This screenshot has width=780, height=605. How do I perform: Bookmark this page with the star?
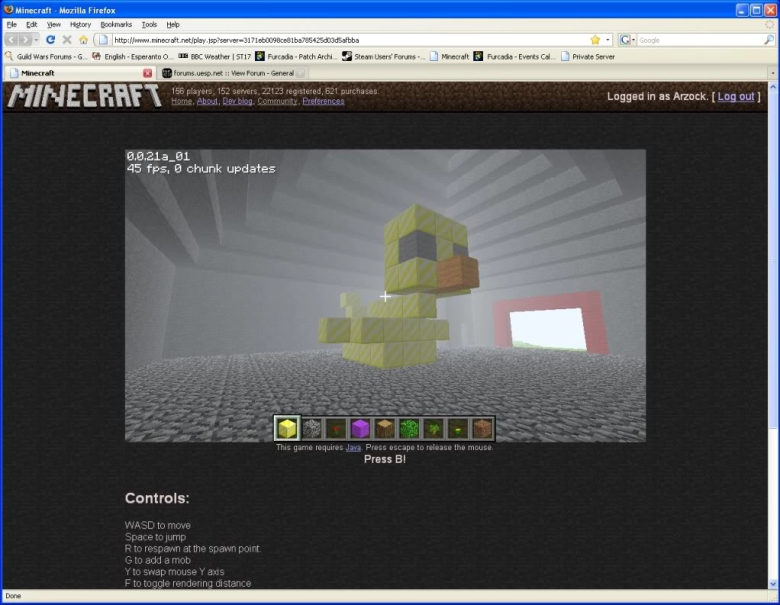(595, 40)
